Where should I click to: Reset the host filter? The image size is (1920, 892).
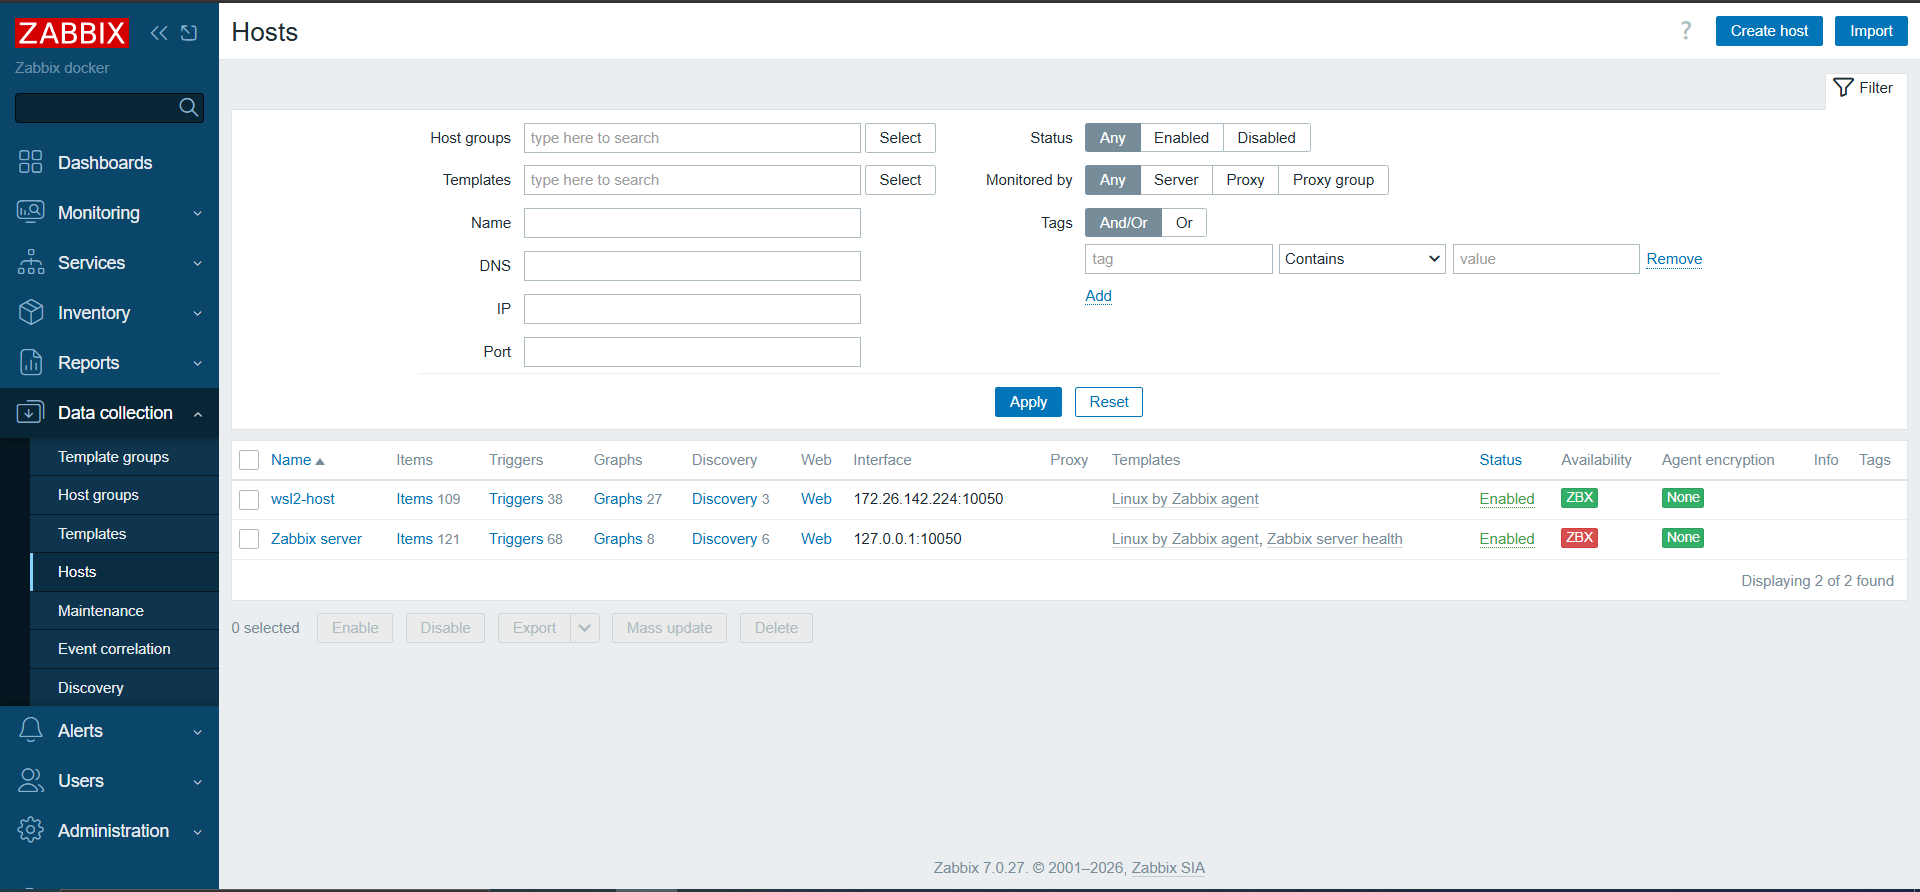[x=1109, y=402]
